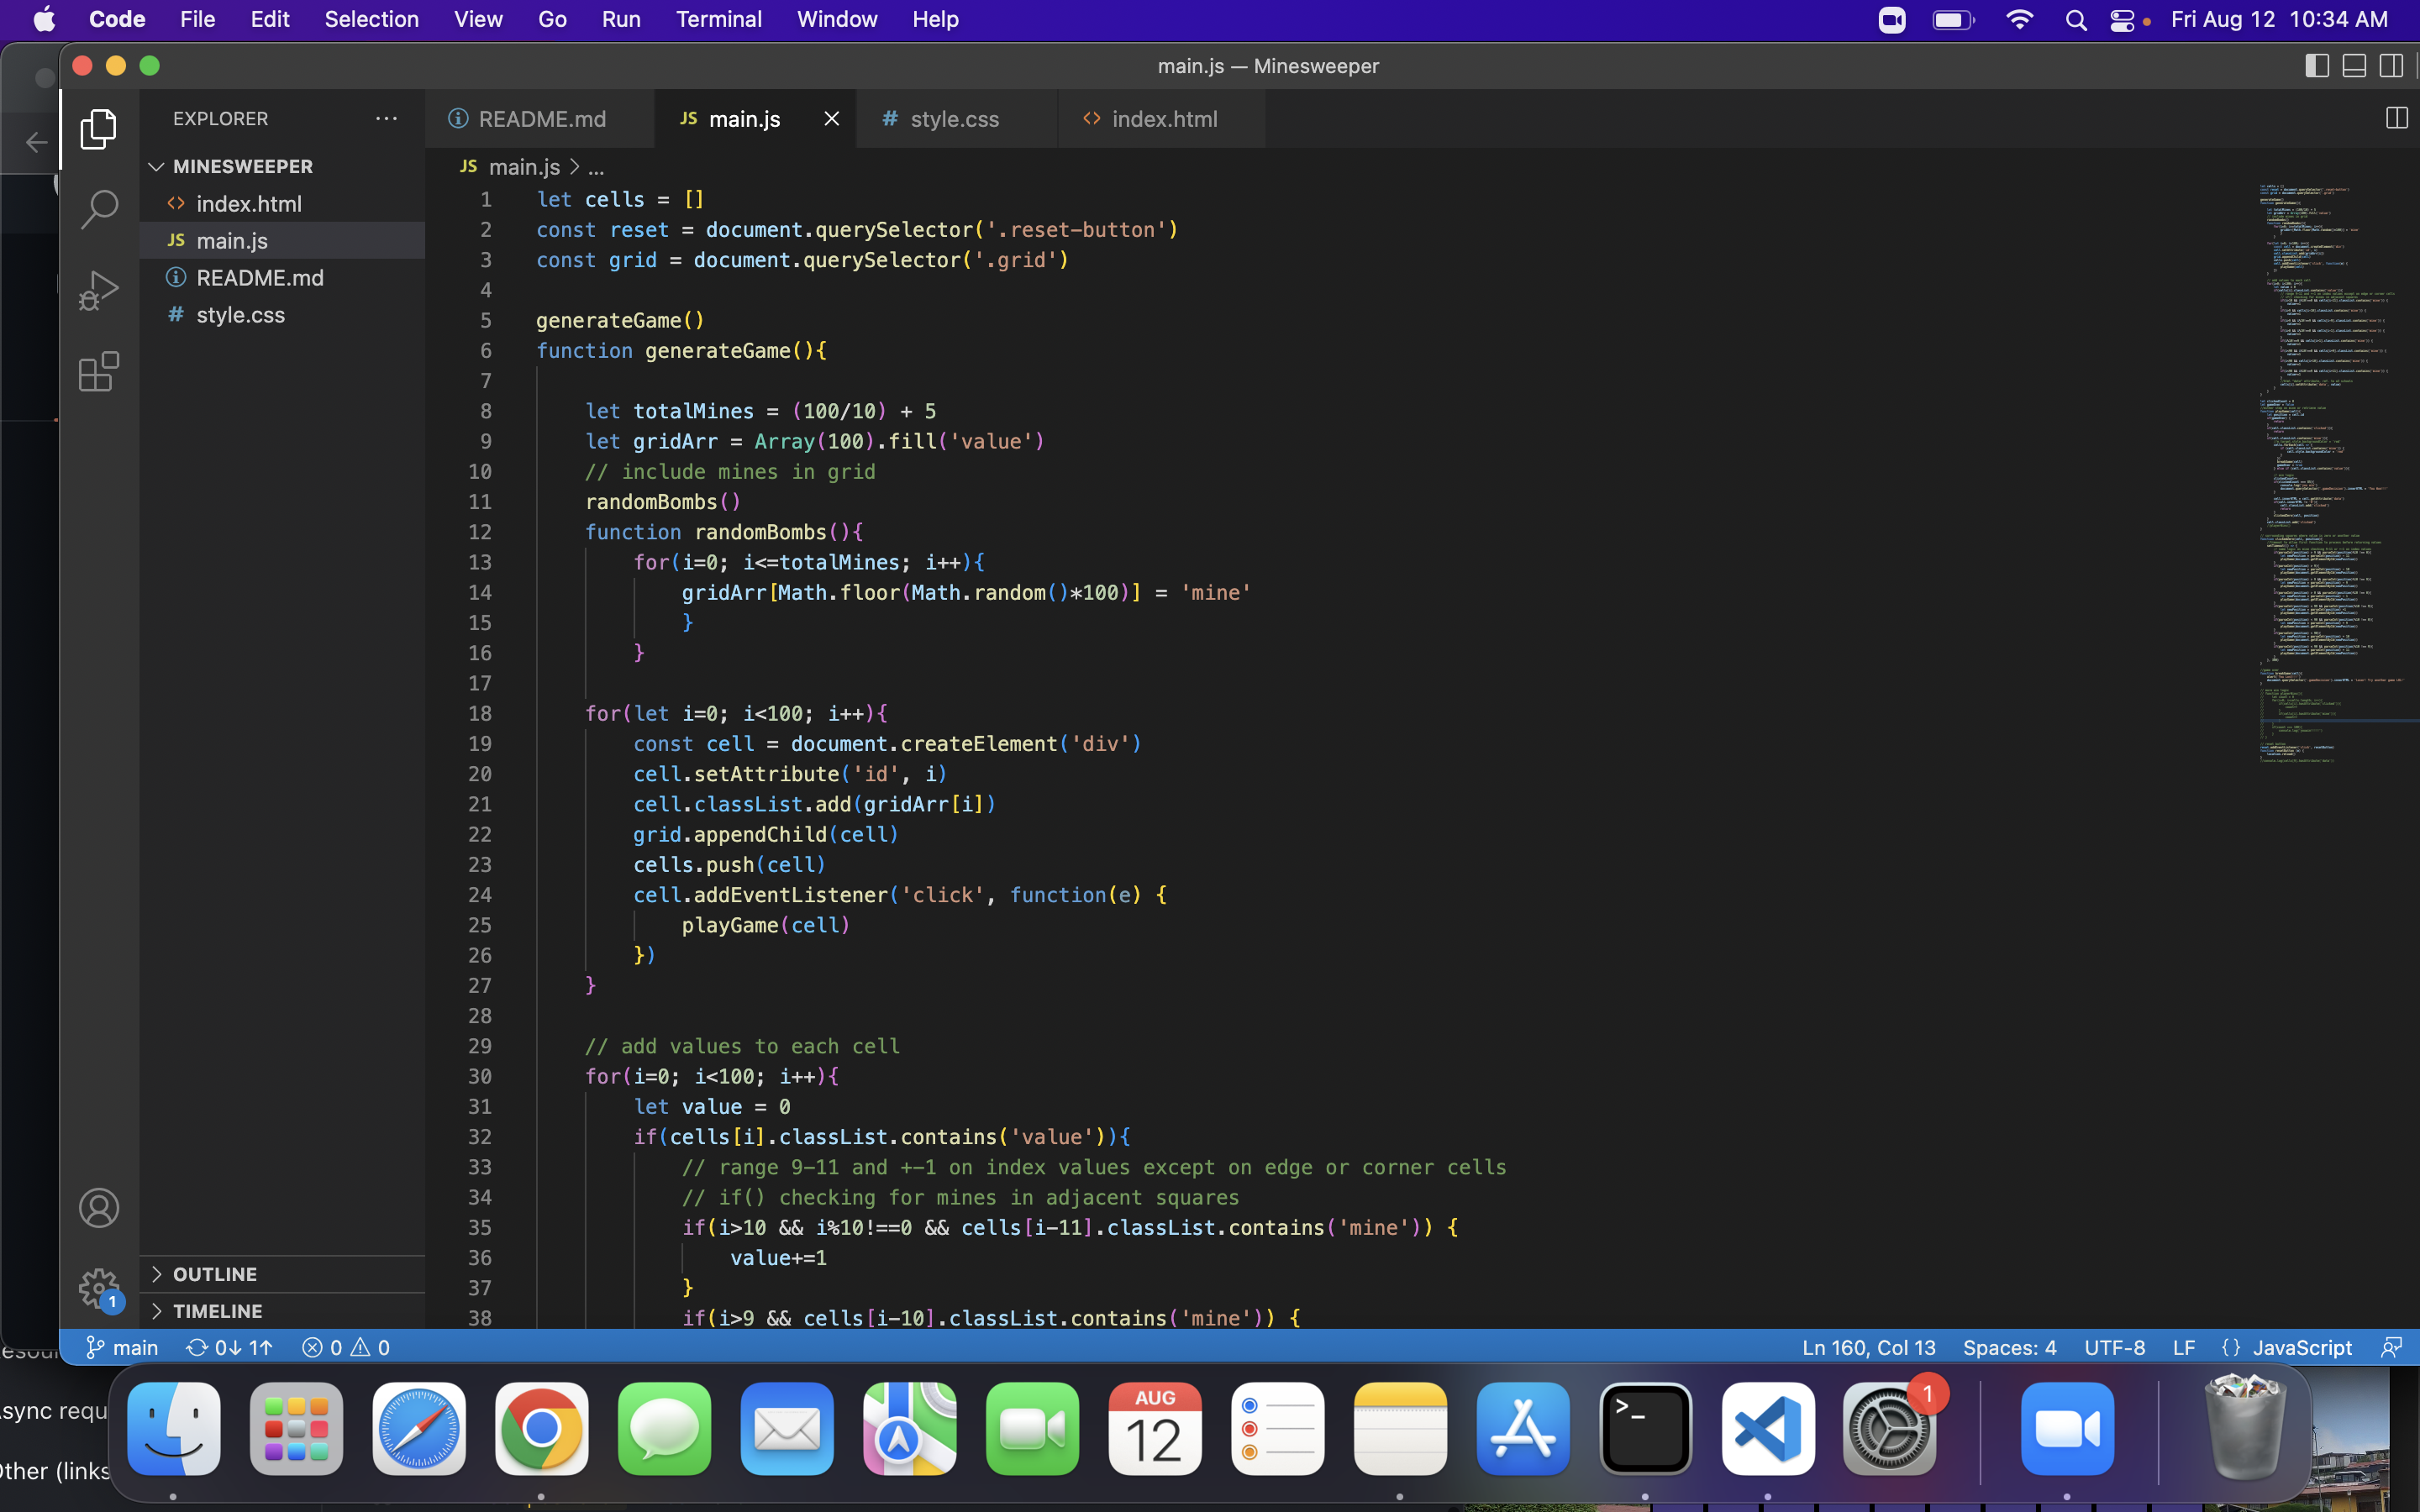Open style.css in the explorer
This screenshot has width=2420, height=1512.
(x=282, y=314)
